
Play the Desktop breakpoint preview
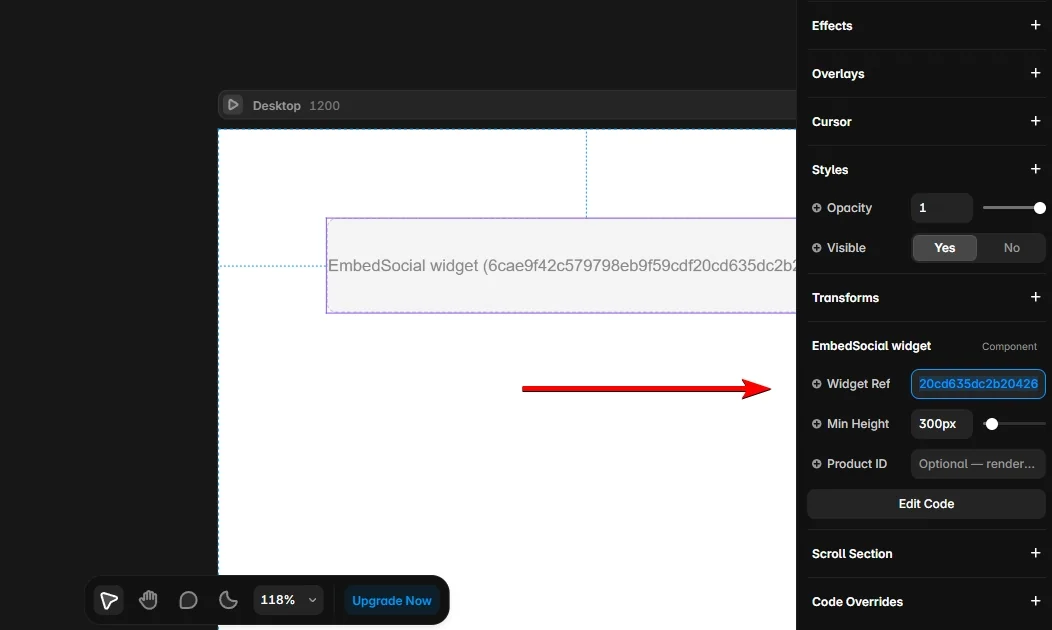[x=233, y=105]
